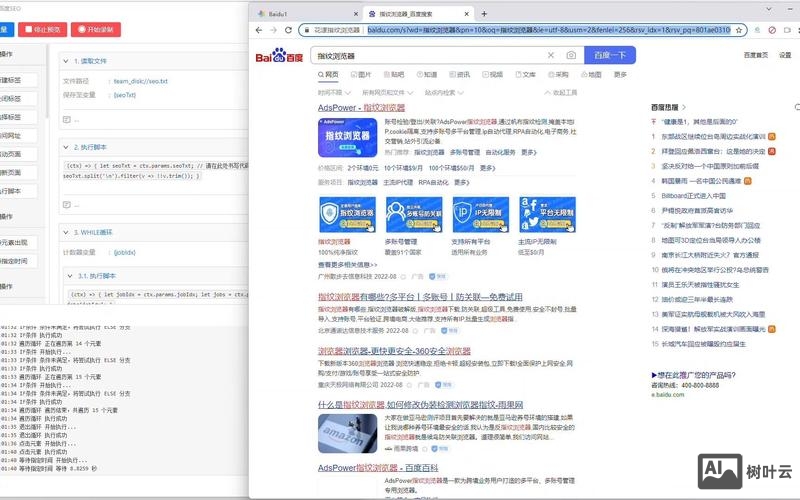The width and height of the screenshot is (800, 500).
Task: Collapse step 3. WHILE循环
Action: coord(66,233)
